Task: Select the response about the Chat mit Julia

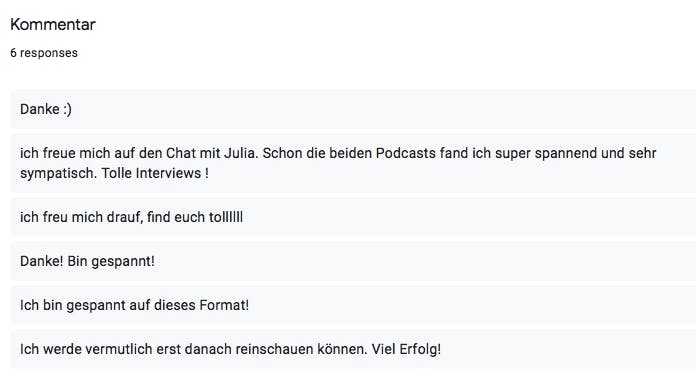Action: click(x=353, y=163)
